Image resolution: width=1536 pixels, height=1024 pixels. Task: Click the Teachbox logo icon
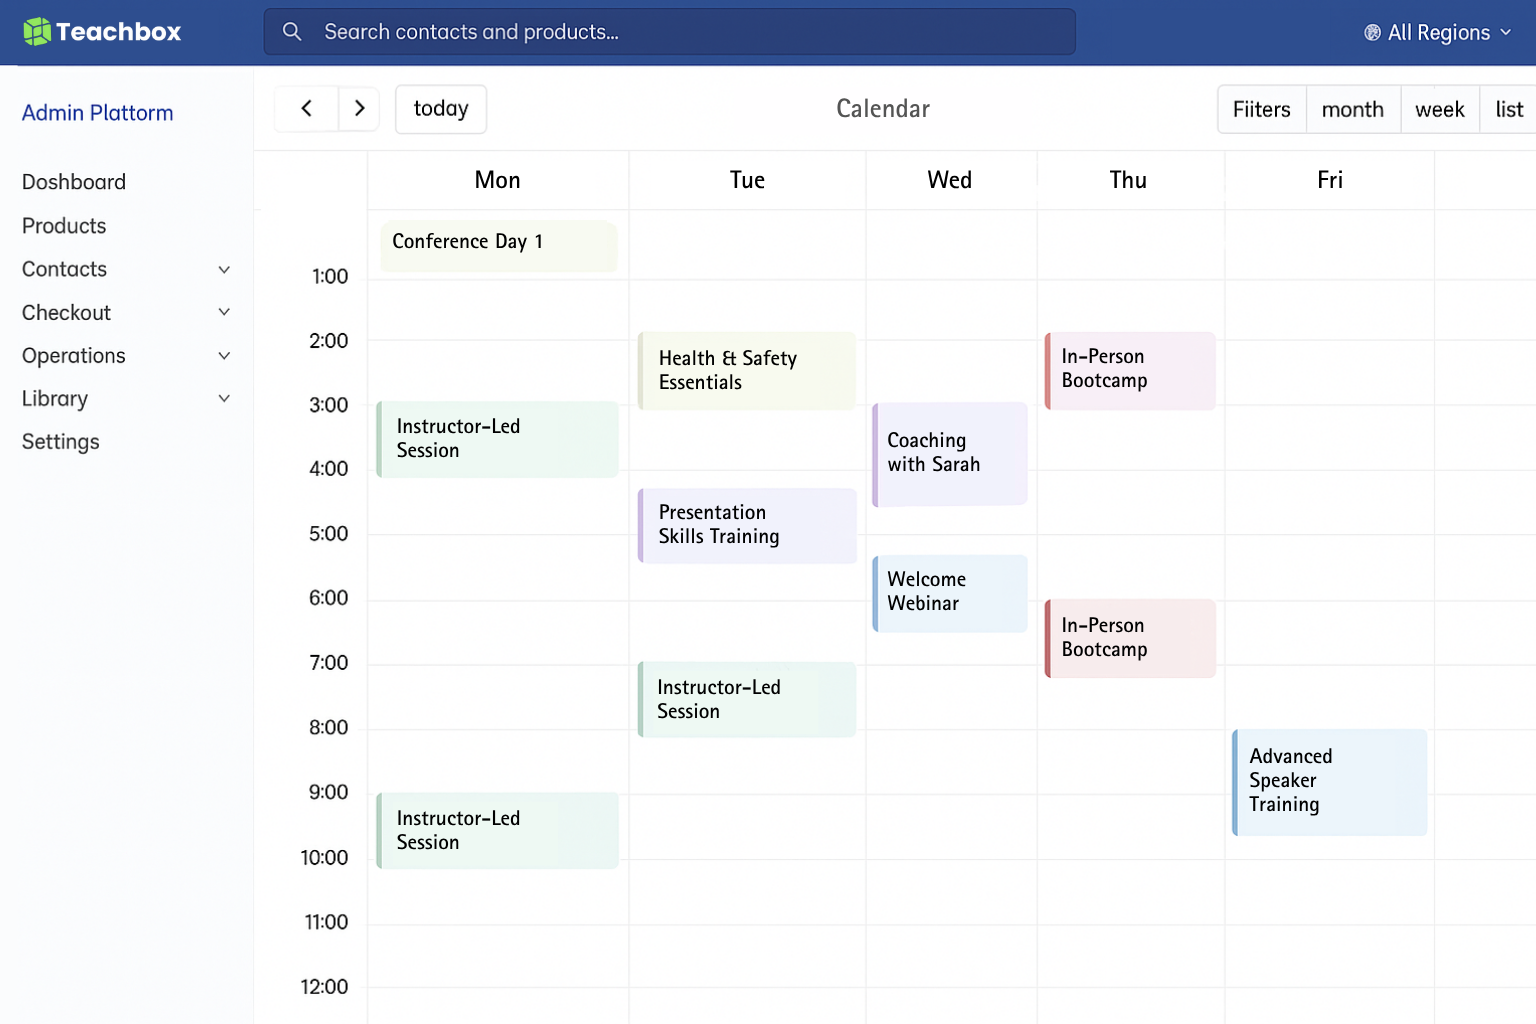(x=37, y=31)
